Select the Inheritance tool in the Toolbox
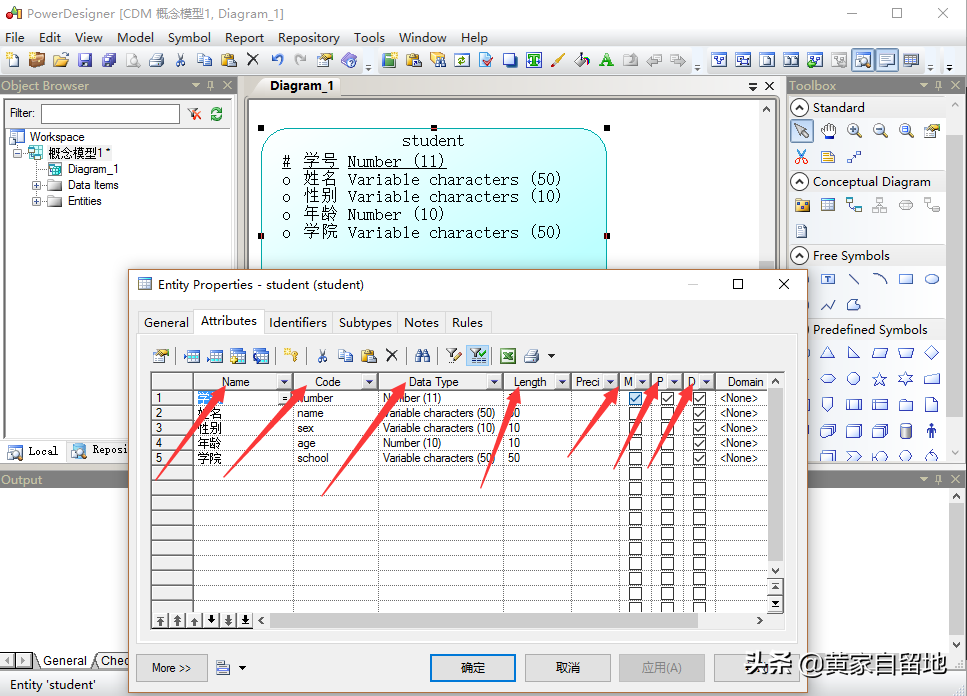 pos(880,205)
